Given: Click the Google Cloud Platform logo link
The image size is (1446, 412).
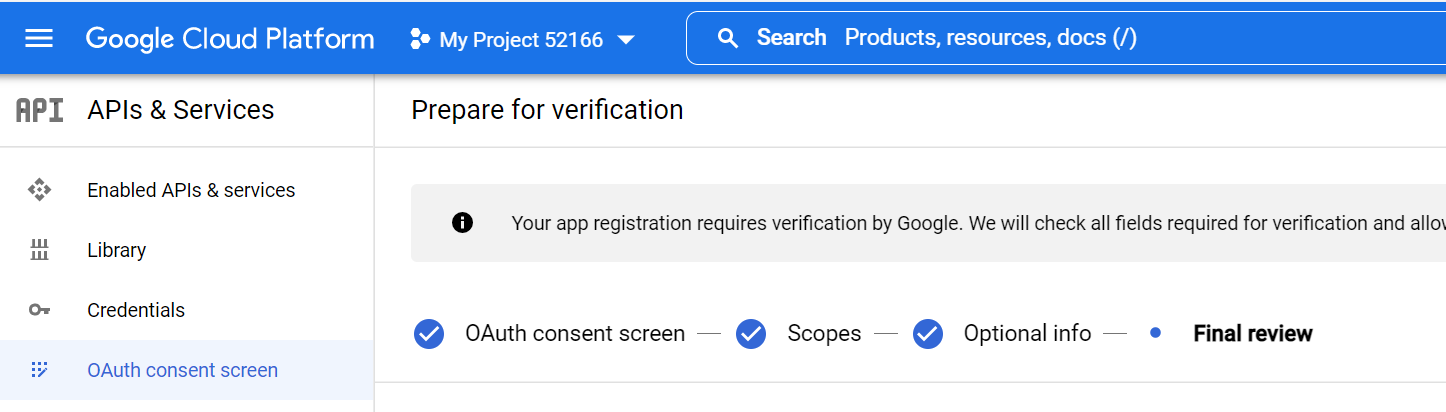Looking at the screenshot, I should tap(230, 40).
